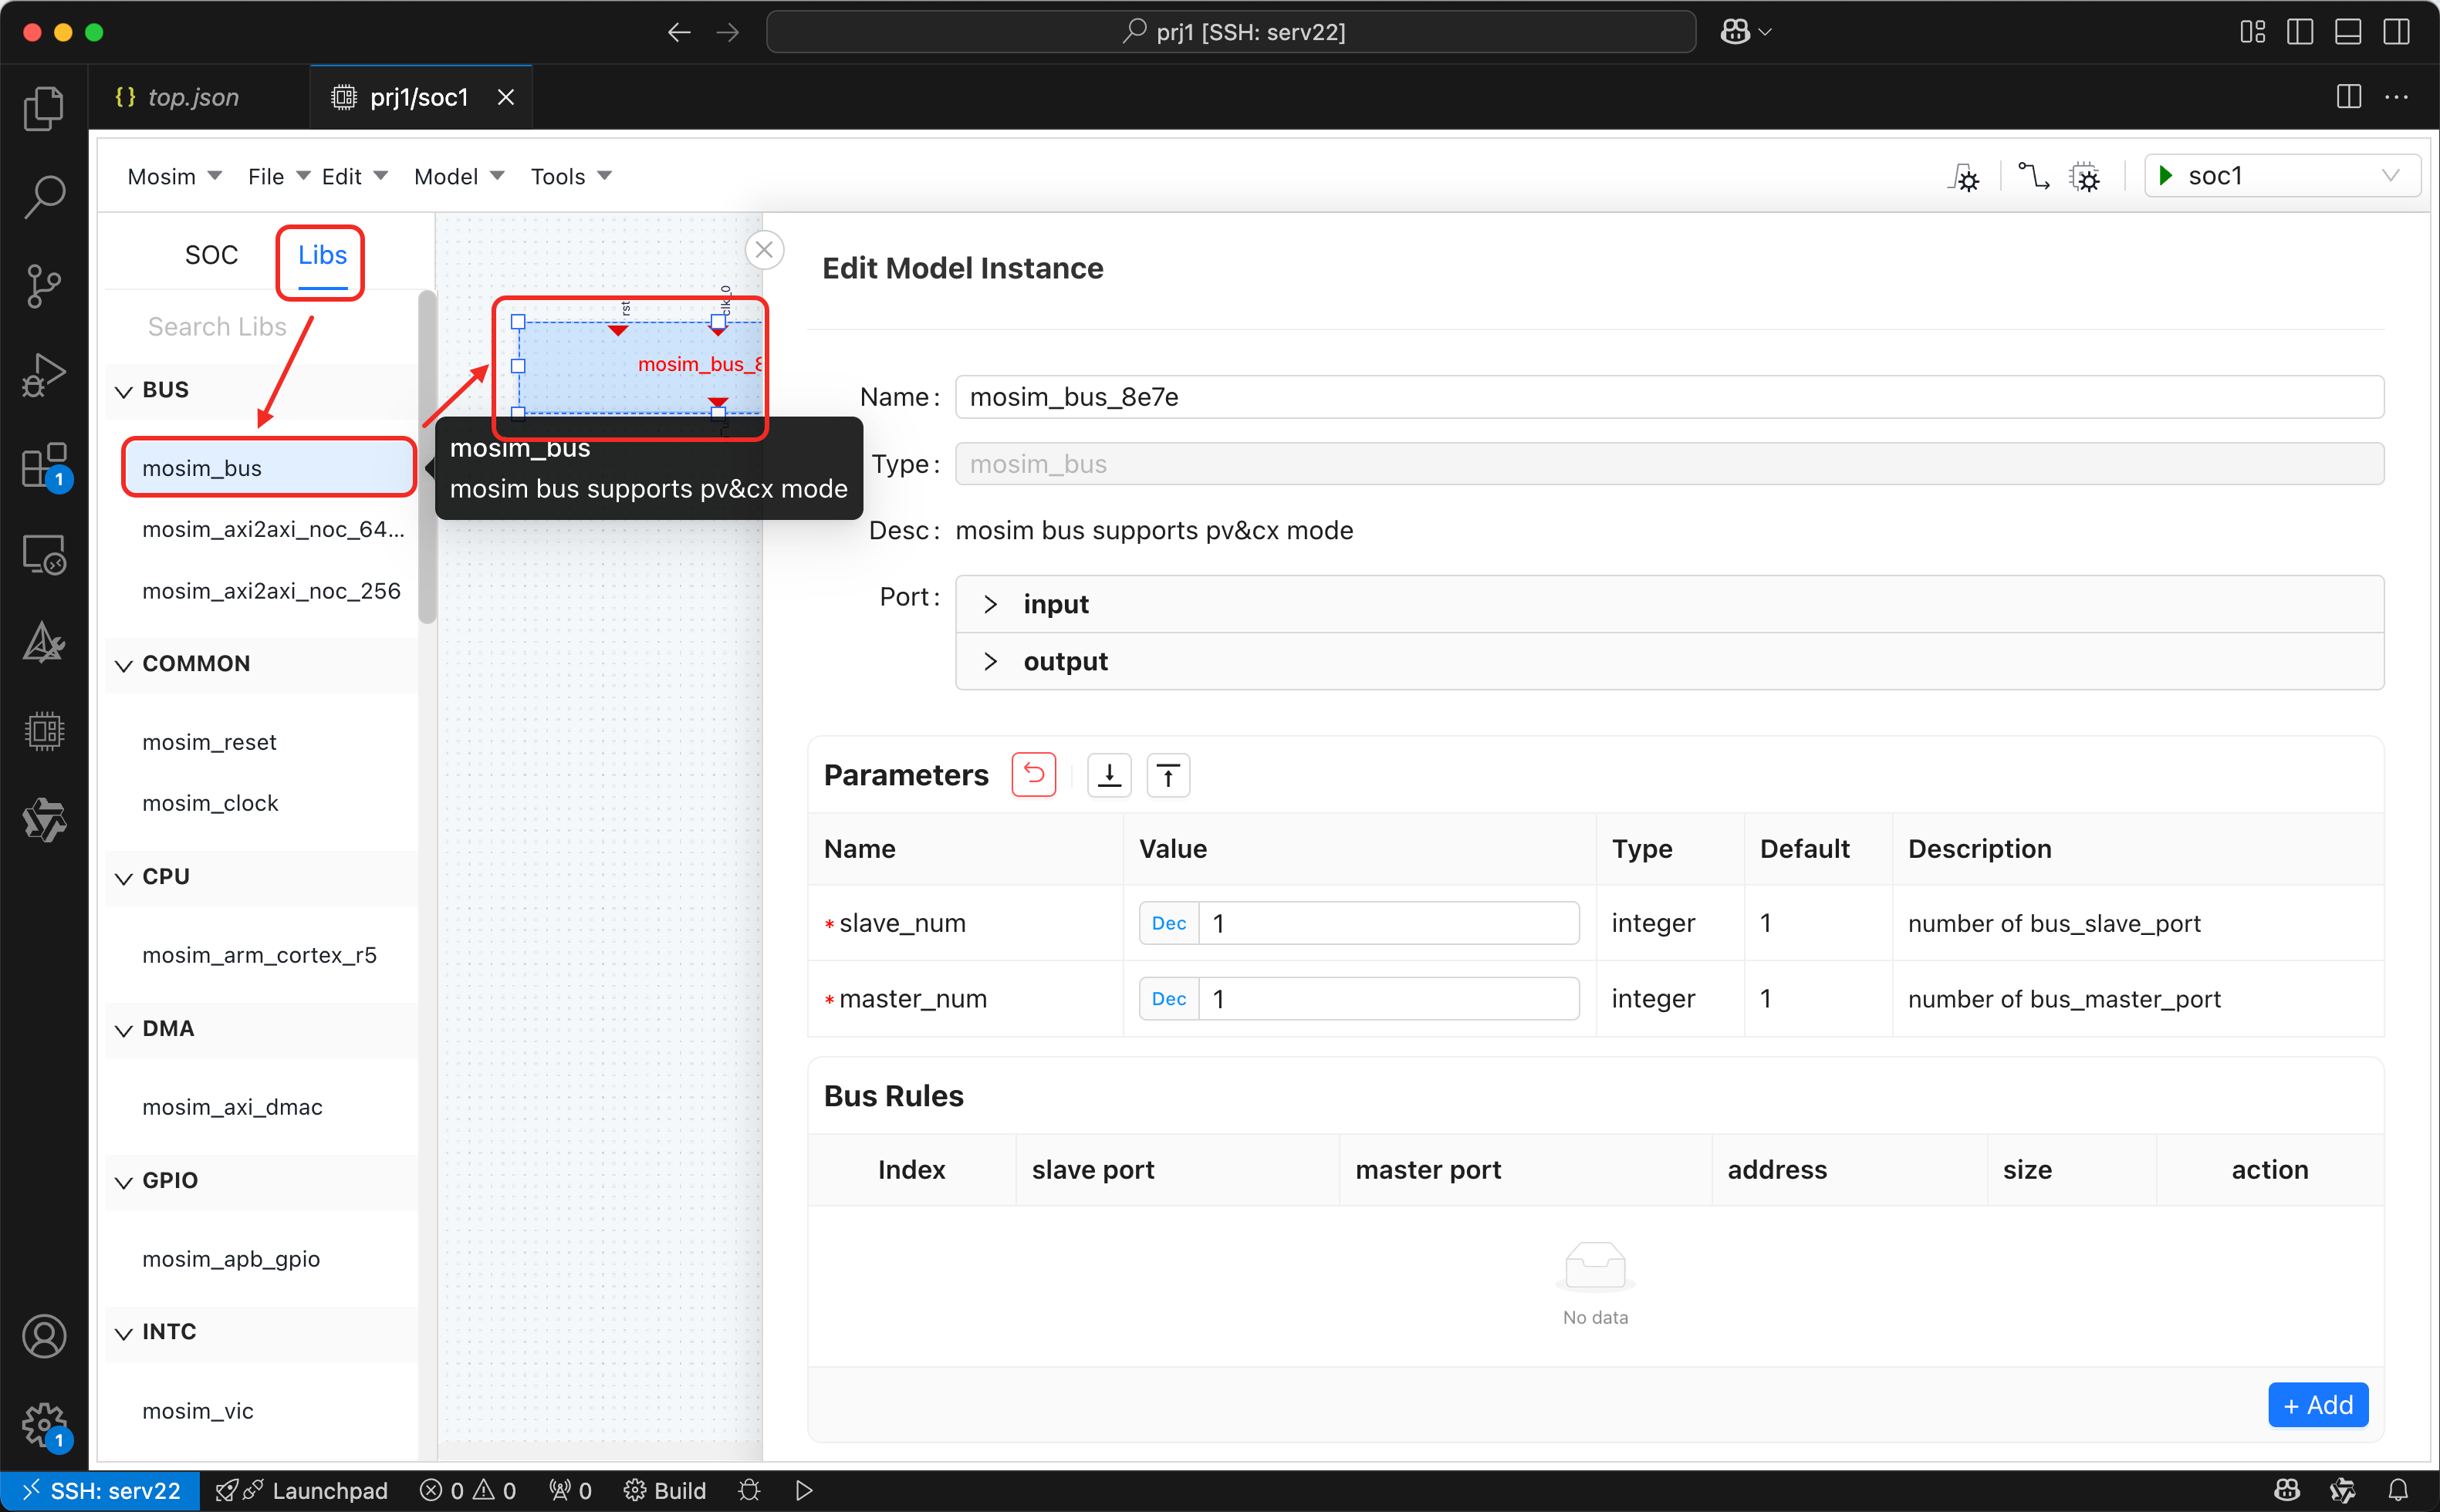This screenshot has width=2440, height=1512.
Task: Open the soc1 run target dropdown
Action: click(2281, 176)
